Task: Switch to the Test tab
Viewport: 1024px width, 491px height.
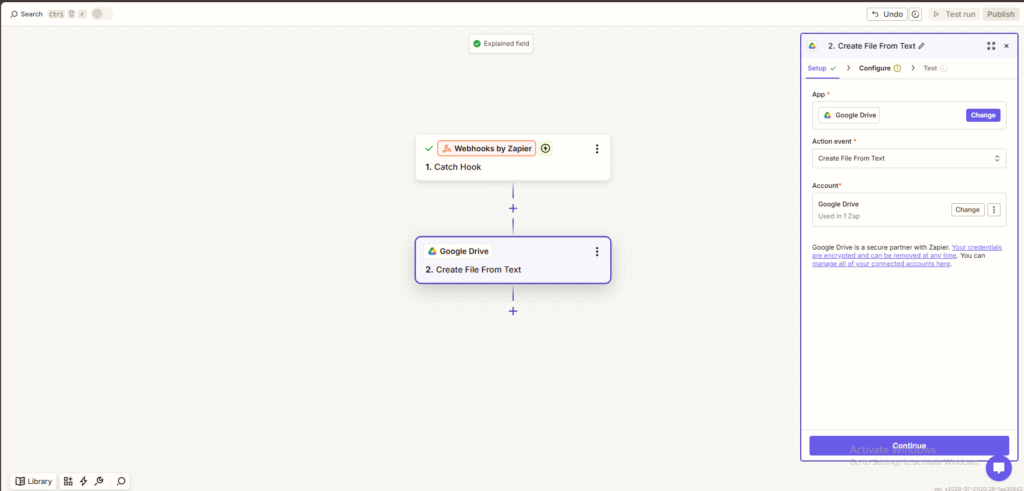Action: (x=935, y=68)
